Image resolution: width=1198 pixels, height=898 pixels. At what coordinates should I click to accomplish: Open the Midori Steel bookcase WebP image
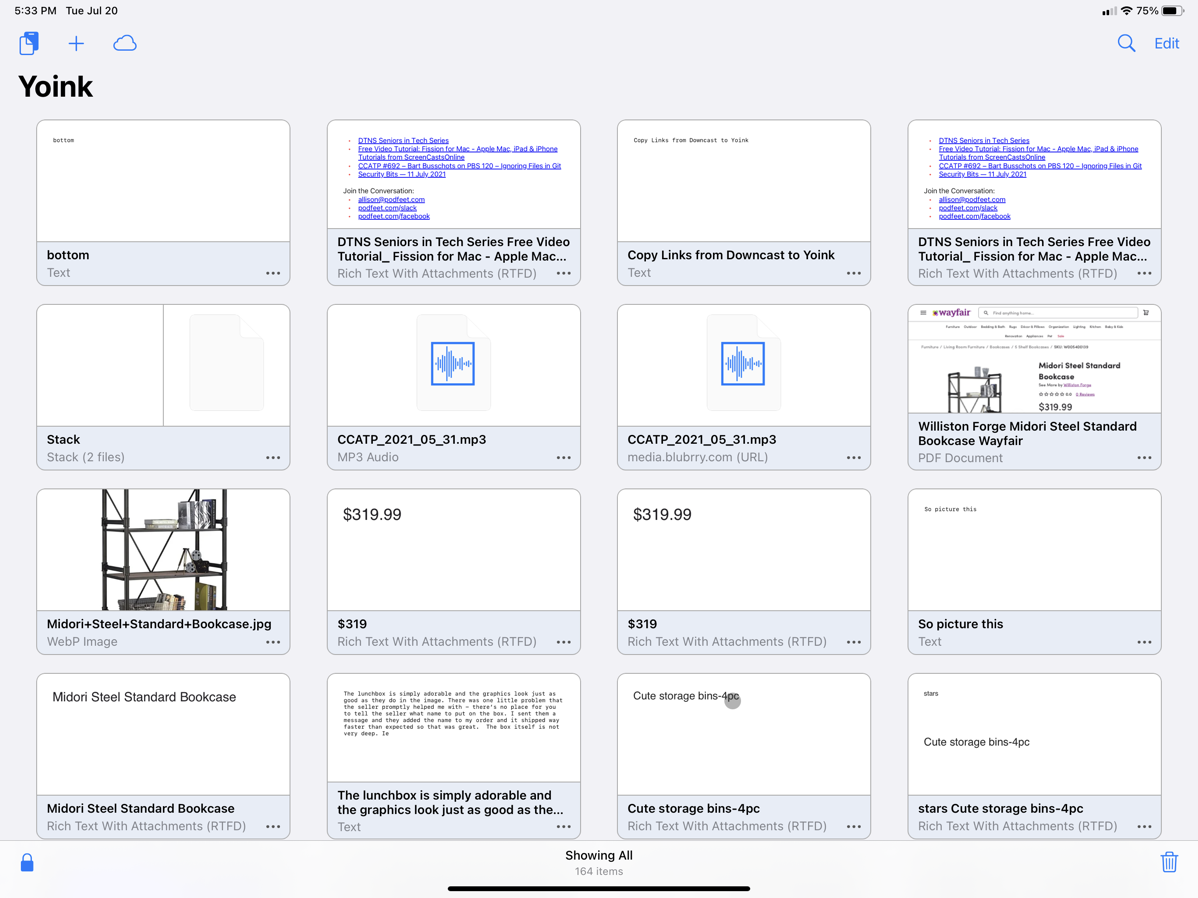coord(163,550)
